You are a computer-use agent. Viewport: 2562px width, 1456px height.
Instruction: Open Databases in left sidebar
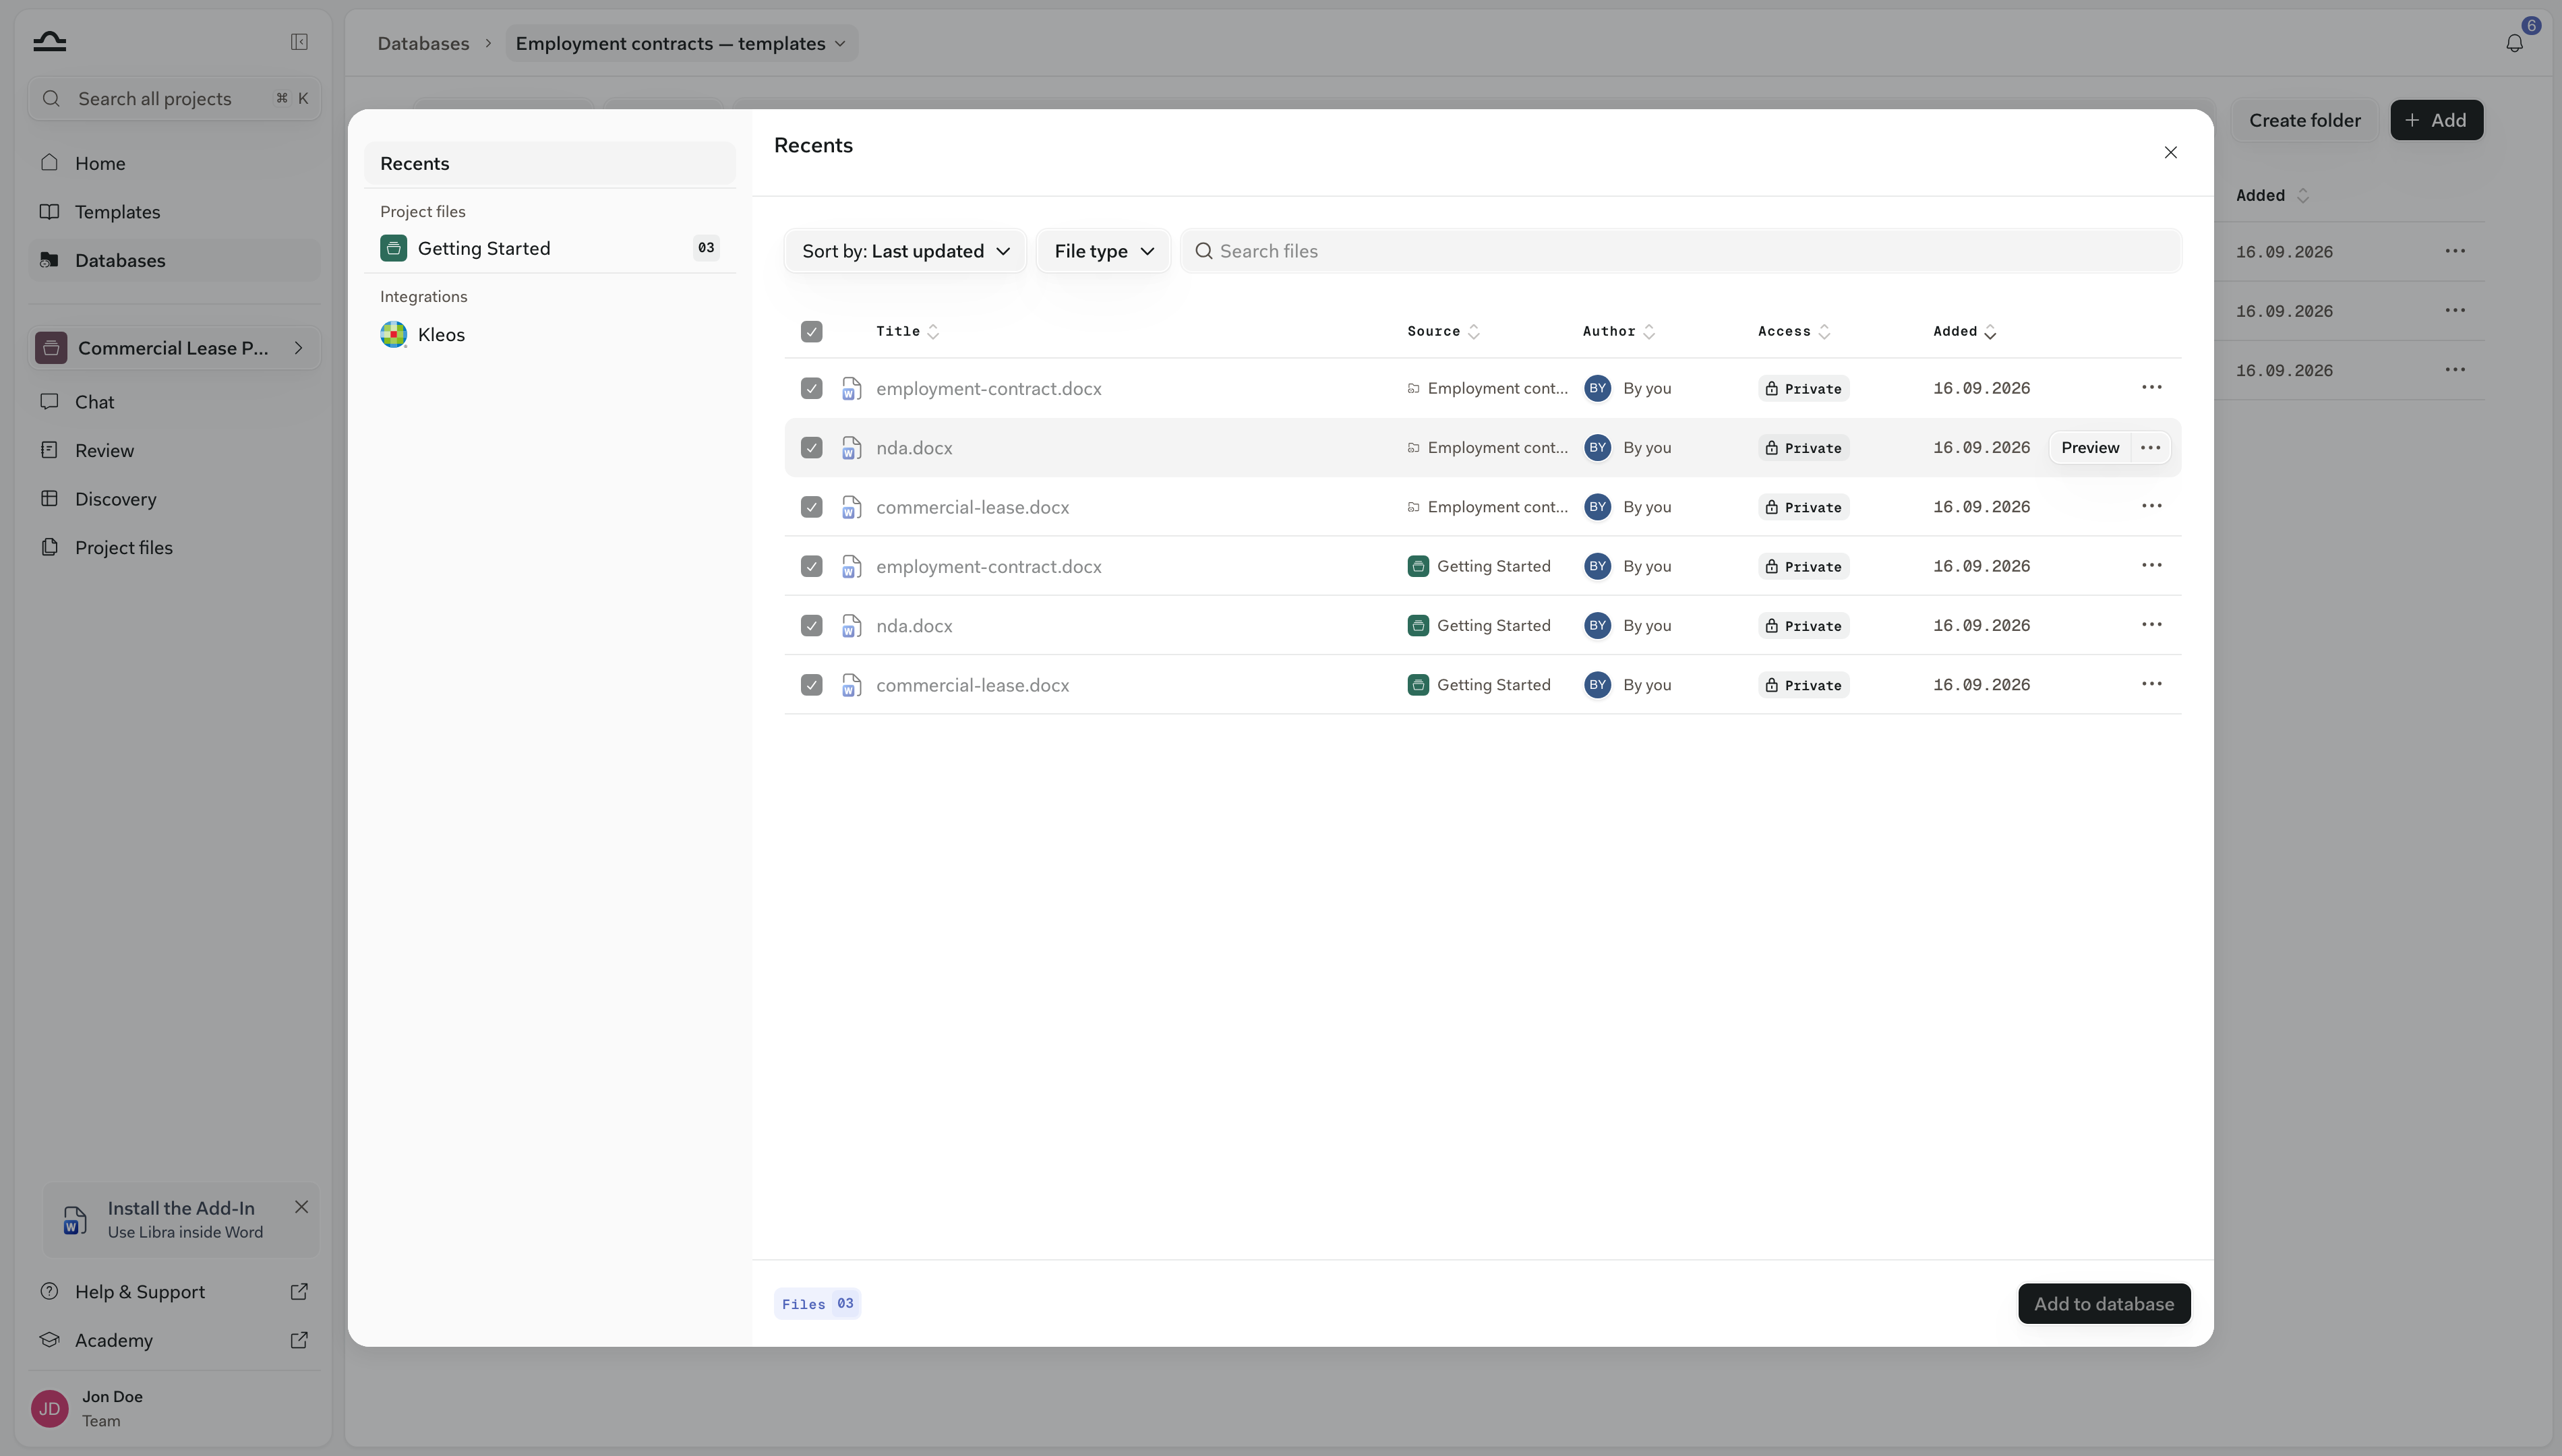tap(174, 260)
